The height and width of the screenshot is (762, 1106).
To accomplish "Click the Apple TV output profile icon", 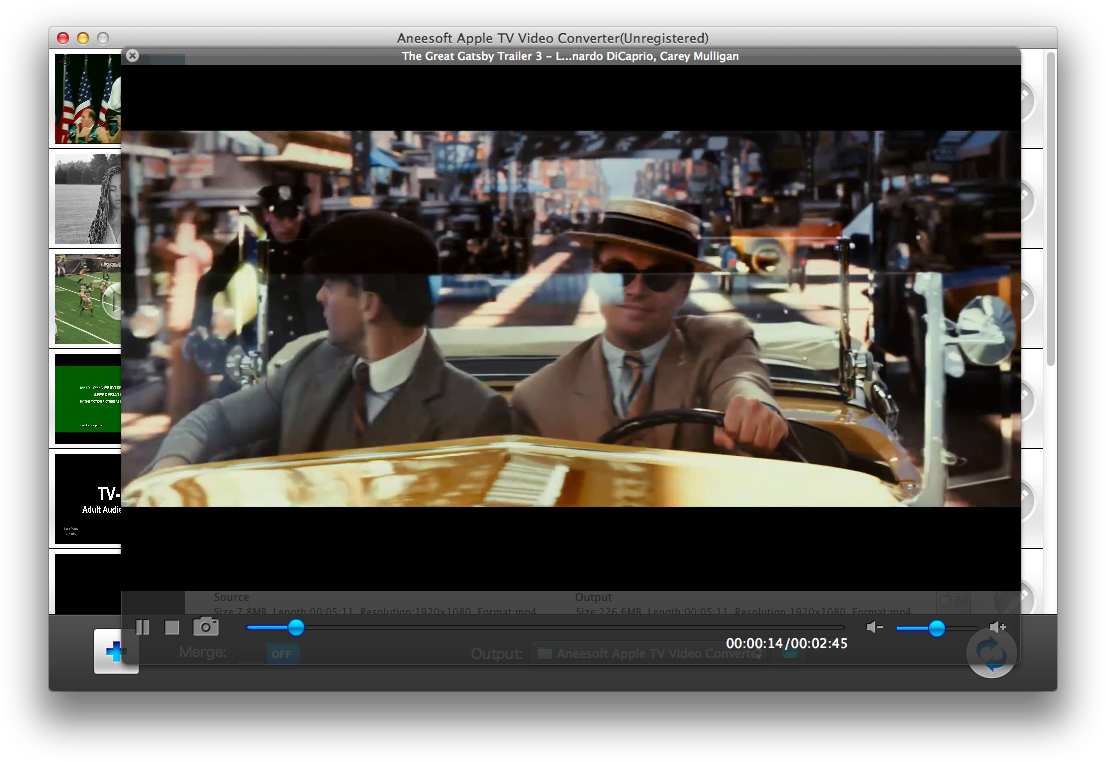I will coord(954,602).
